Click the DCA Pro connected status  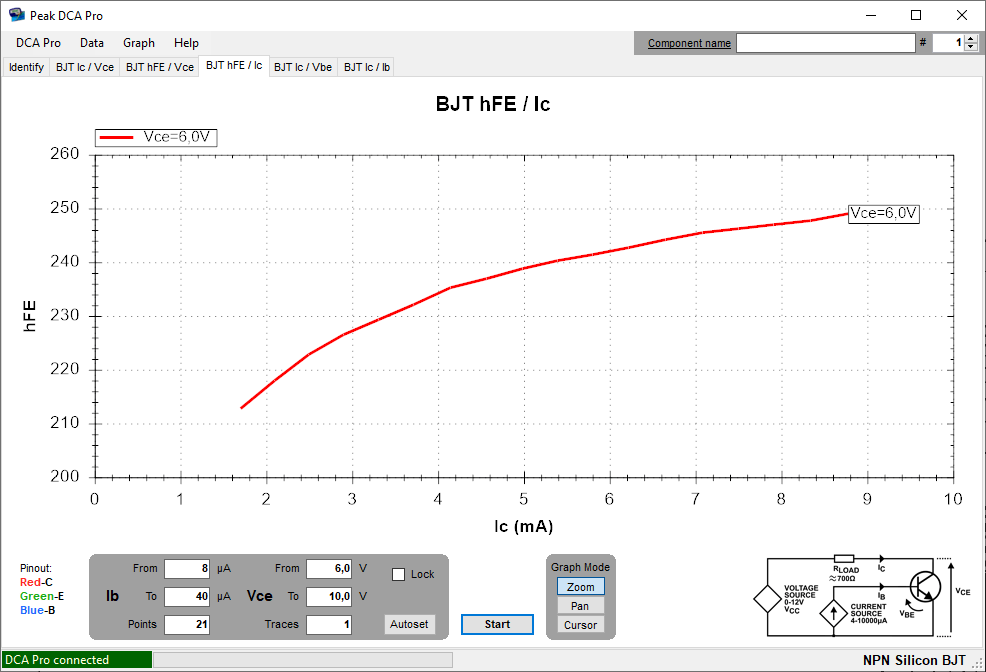click(76, 659)
